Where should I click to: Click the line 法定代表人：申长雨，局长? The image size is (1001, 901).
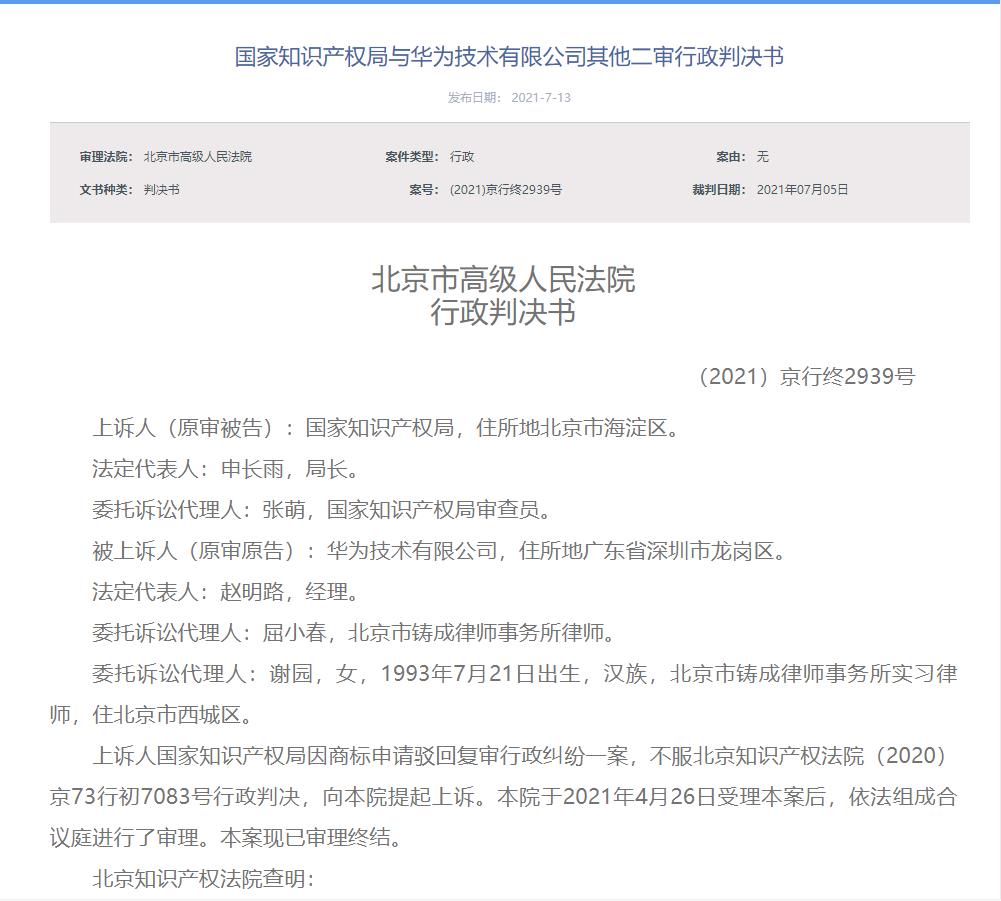(226, 469)
